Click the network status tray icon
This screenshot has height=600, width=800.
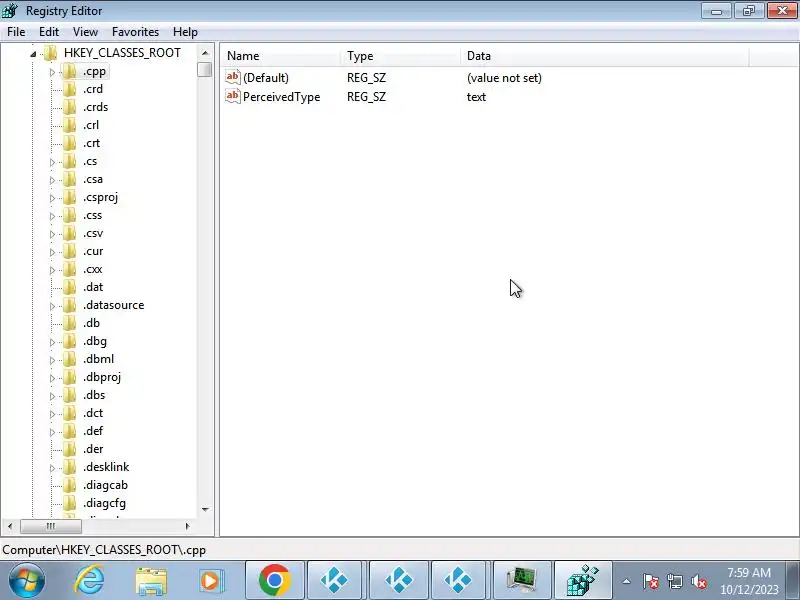674,581
